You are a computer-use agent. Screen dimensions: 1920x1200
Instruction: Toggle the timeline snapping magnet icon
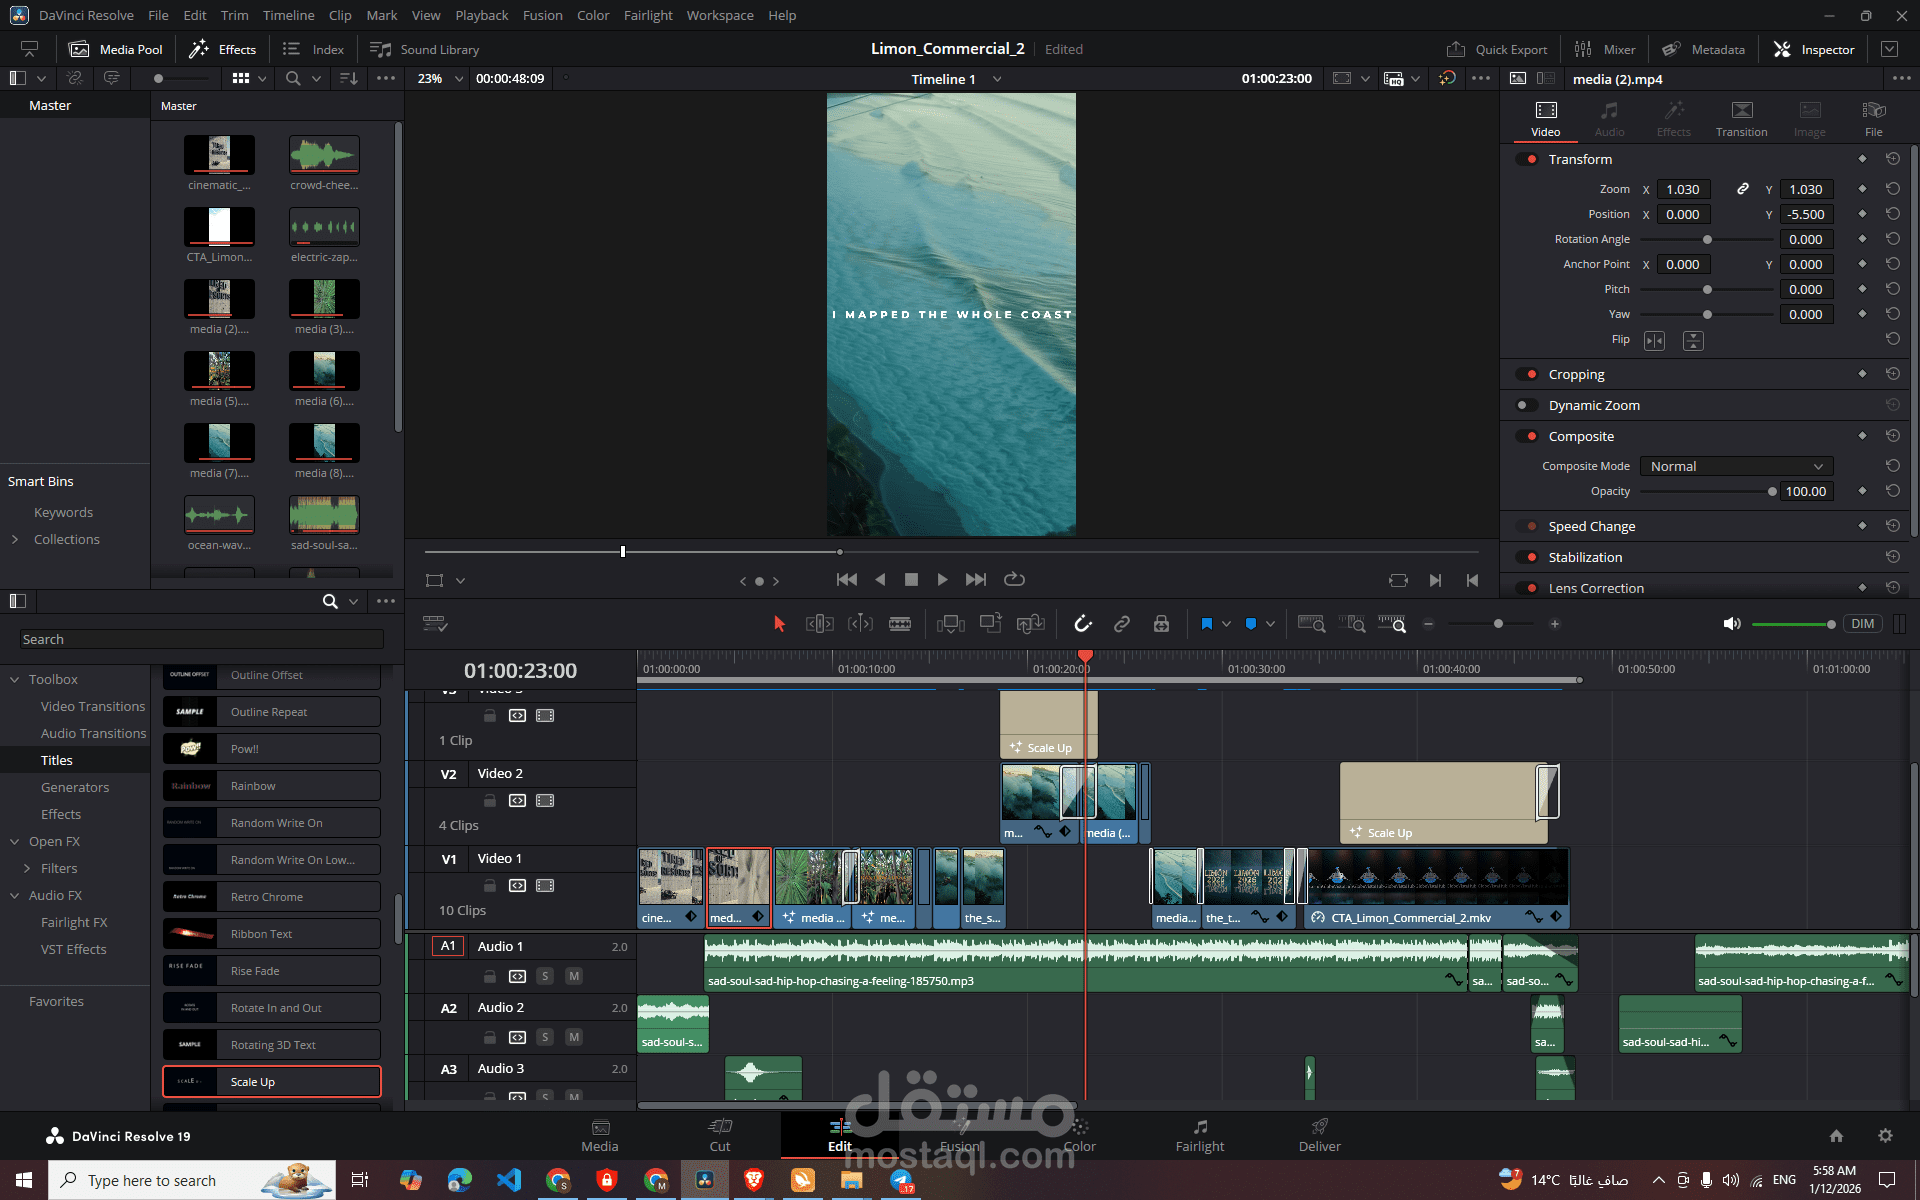coord(1083,624)
